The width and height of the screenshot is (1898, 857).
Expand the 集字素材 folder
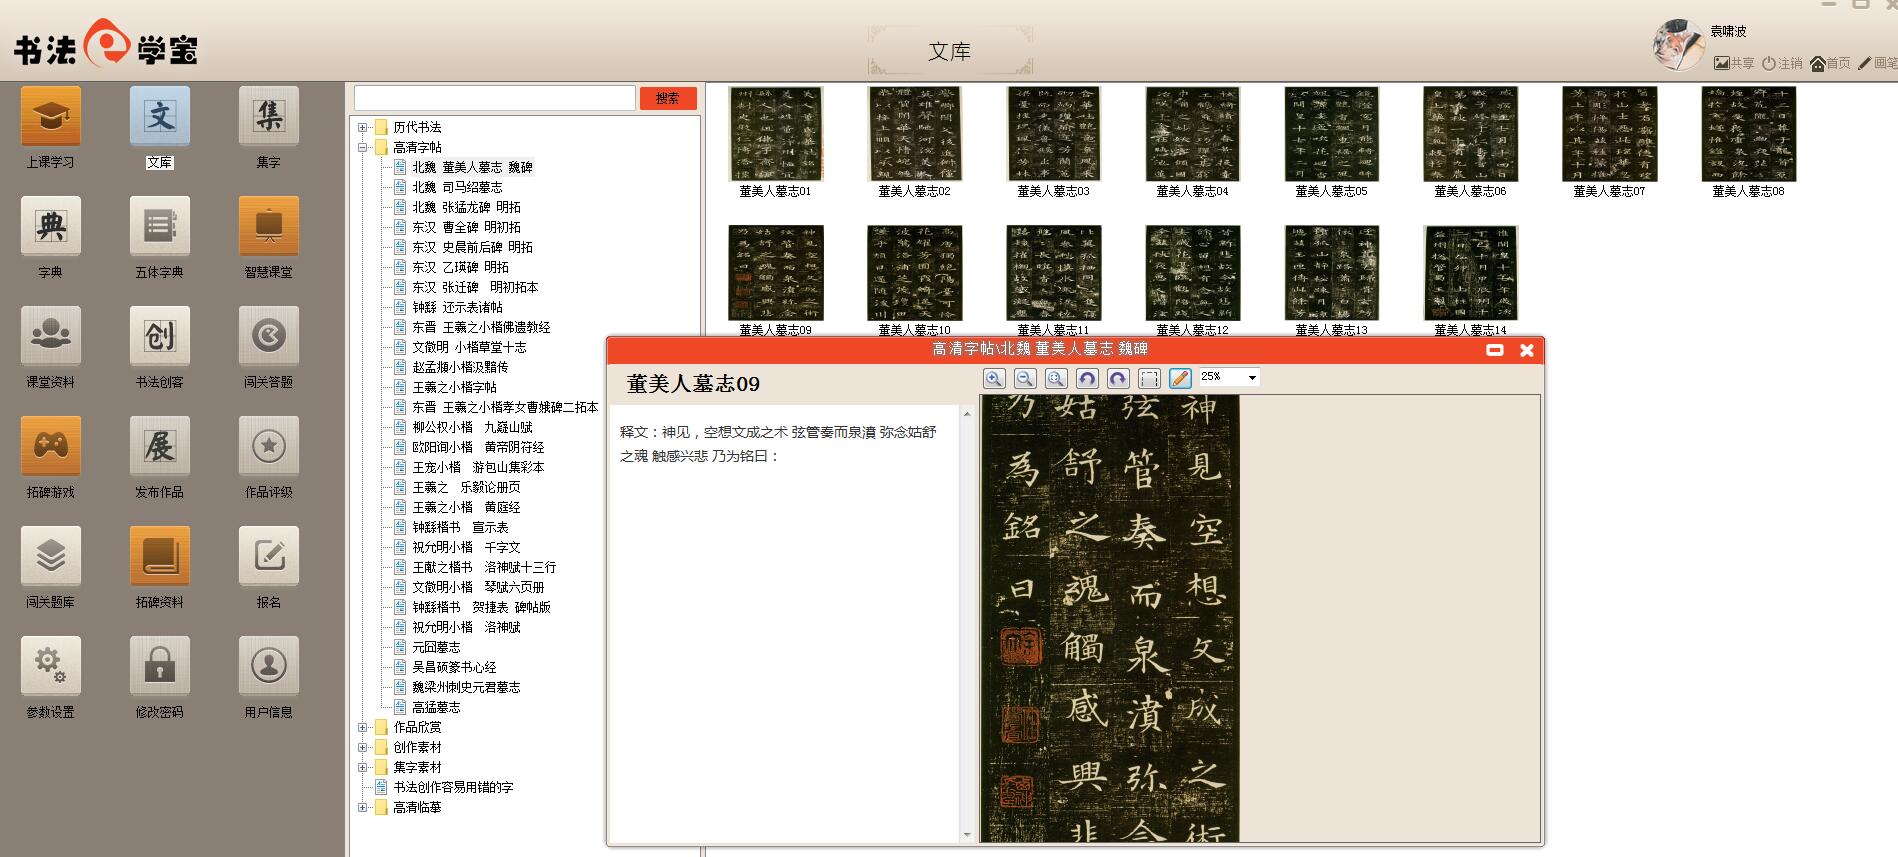[363, 767]
